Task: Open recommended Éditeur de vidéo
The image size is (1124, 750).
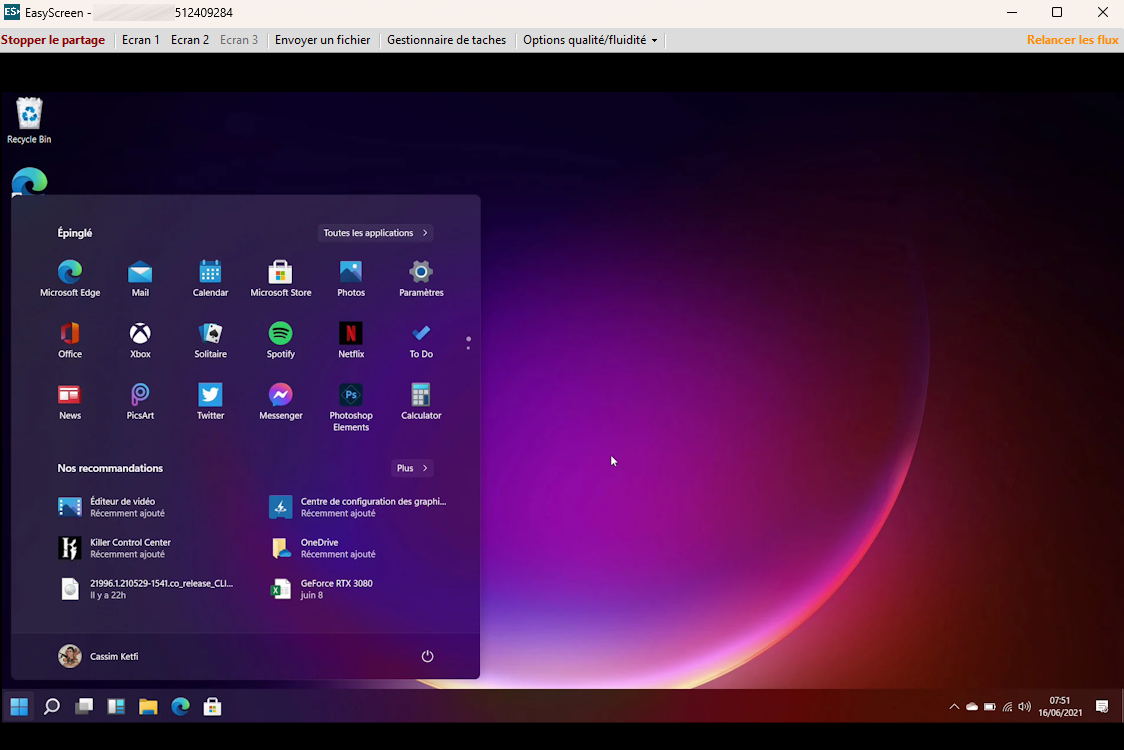Action: [x=111, y=507]
